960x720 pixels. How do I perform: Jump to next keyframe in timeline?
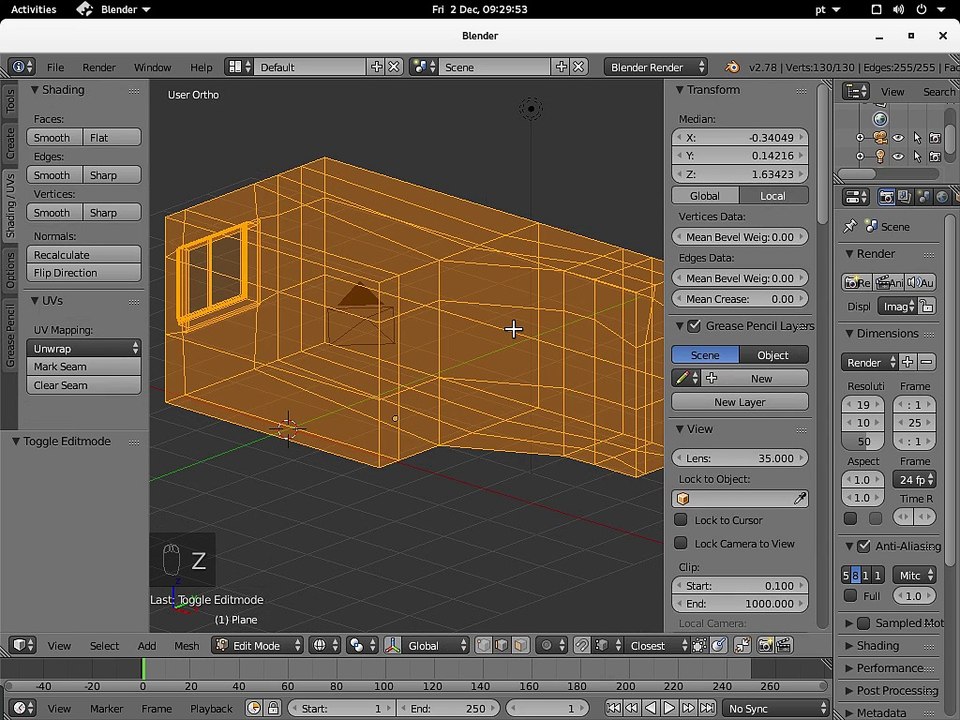pos(688,708)
